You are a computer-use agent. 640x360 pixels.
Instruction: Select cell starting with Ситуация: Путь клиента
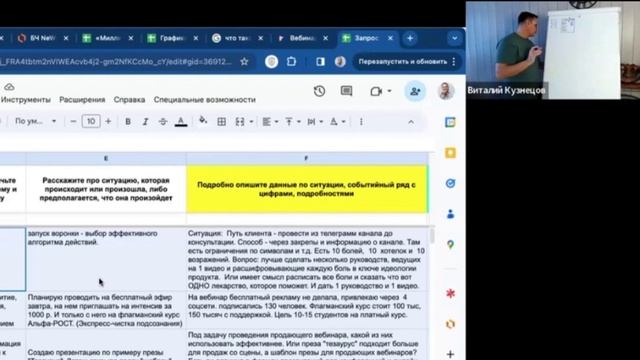point(307,259)
